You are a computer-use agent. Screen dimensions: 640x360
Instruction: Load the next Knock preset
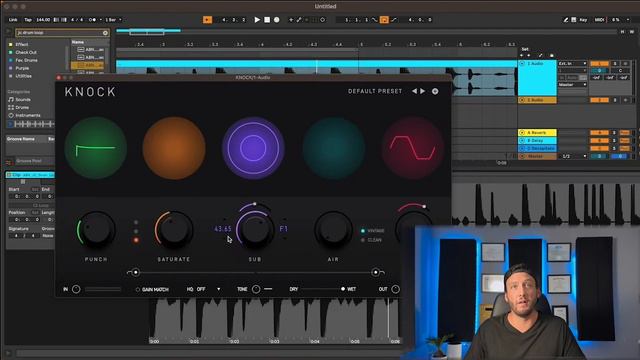[423, 91]
